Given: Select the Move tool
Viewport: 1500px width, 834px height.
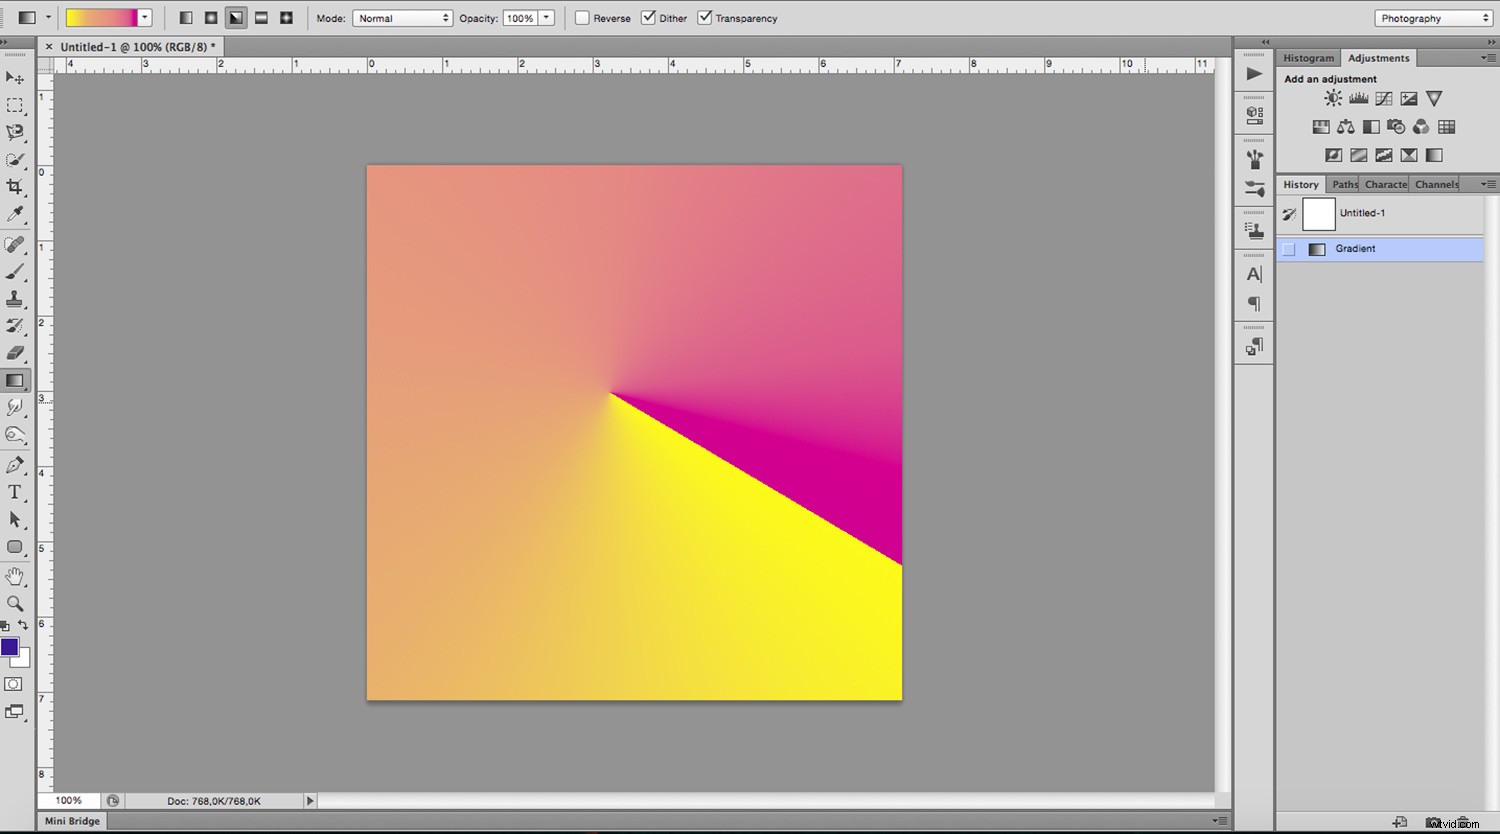Looking at the screenshot, I should click(x=14, y=78).
